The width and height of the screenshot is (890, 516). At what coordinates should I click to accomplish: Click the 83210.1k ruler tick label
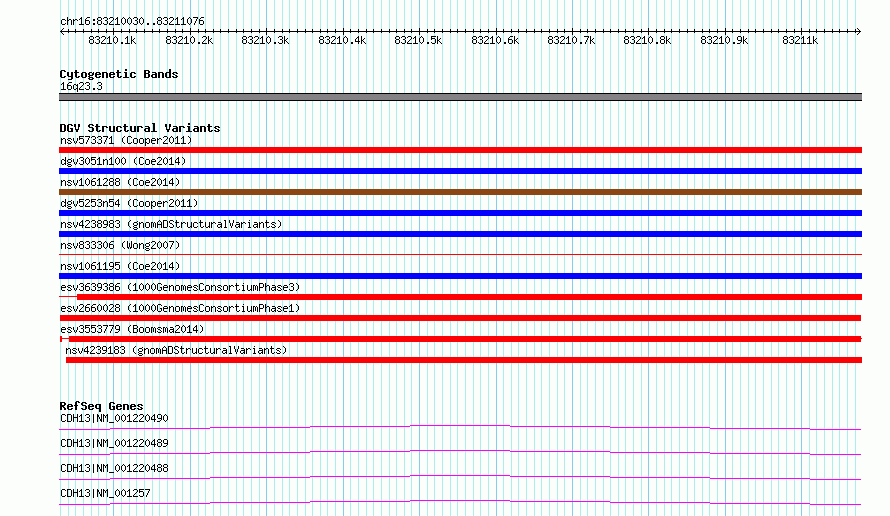pos(112,40)
